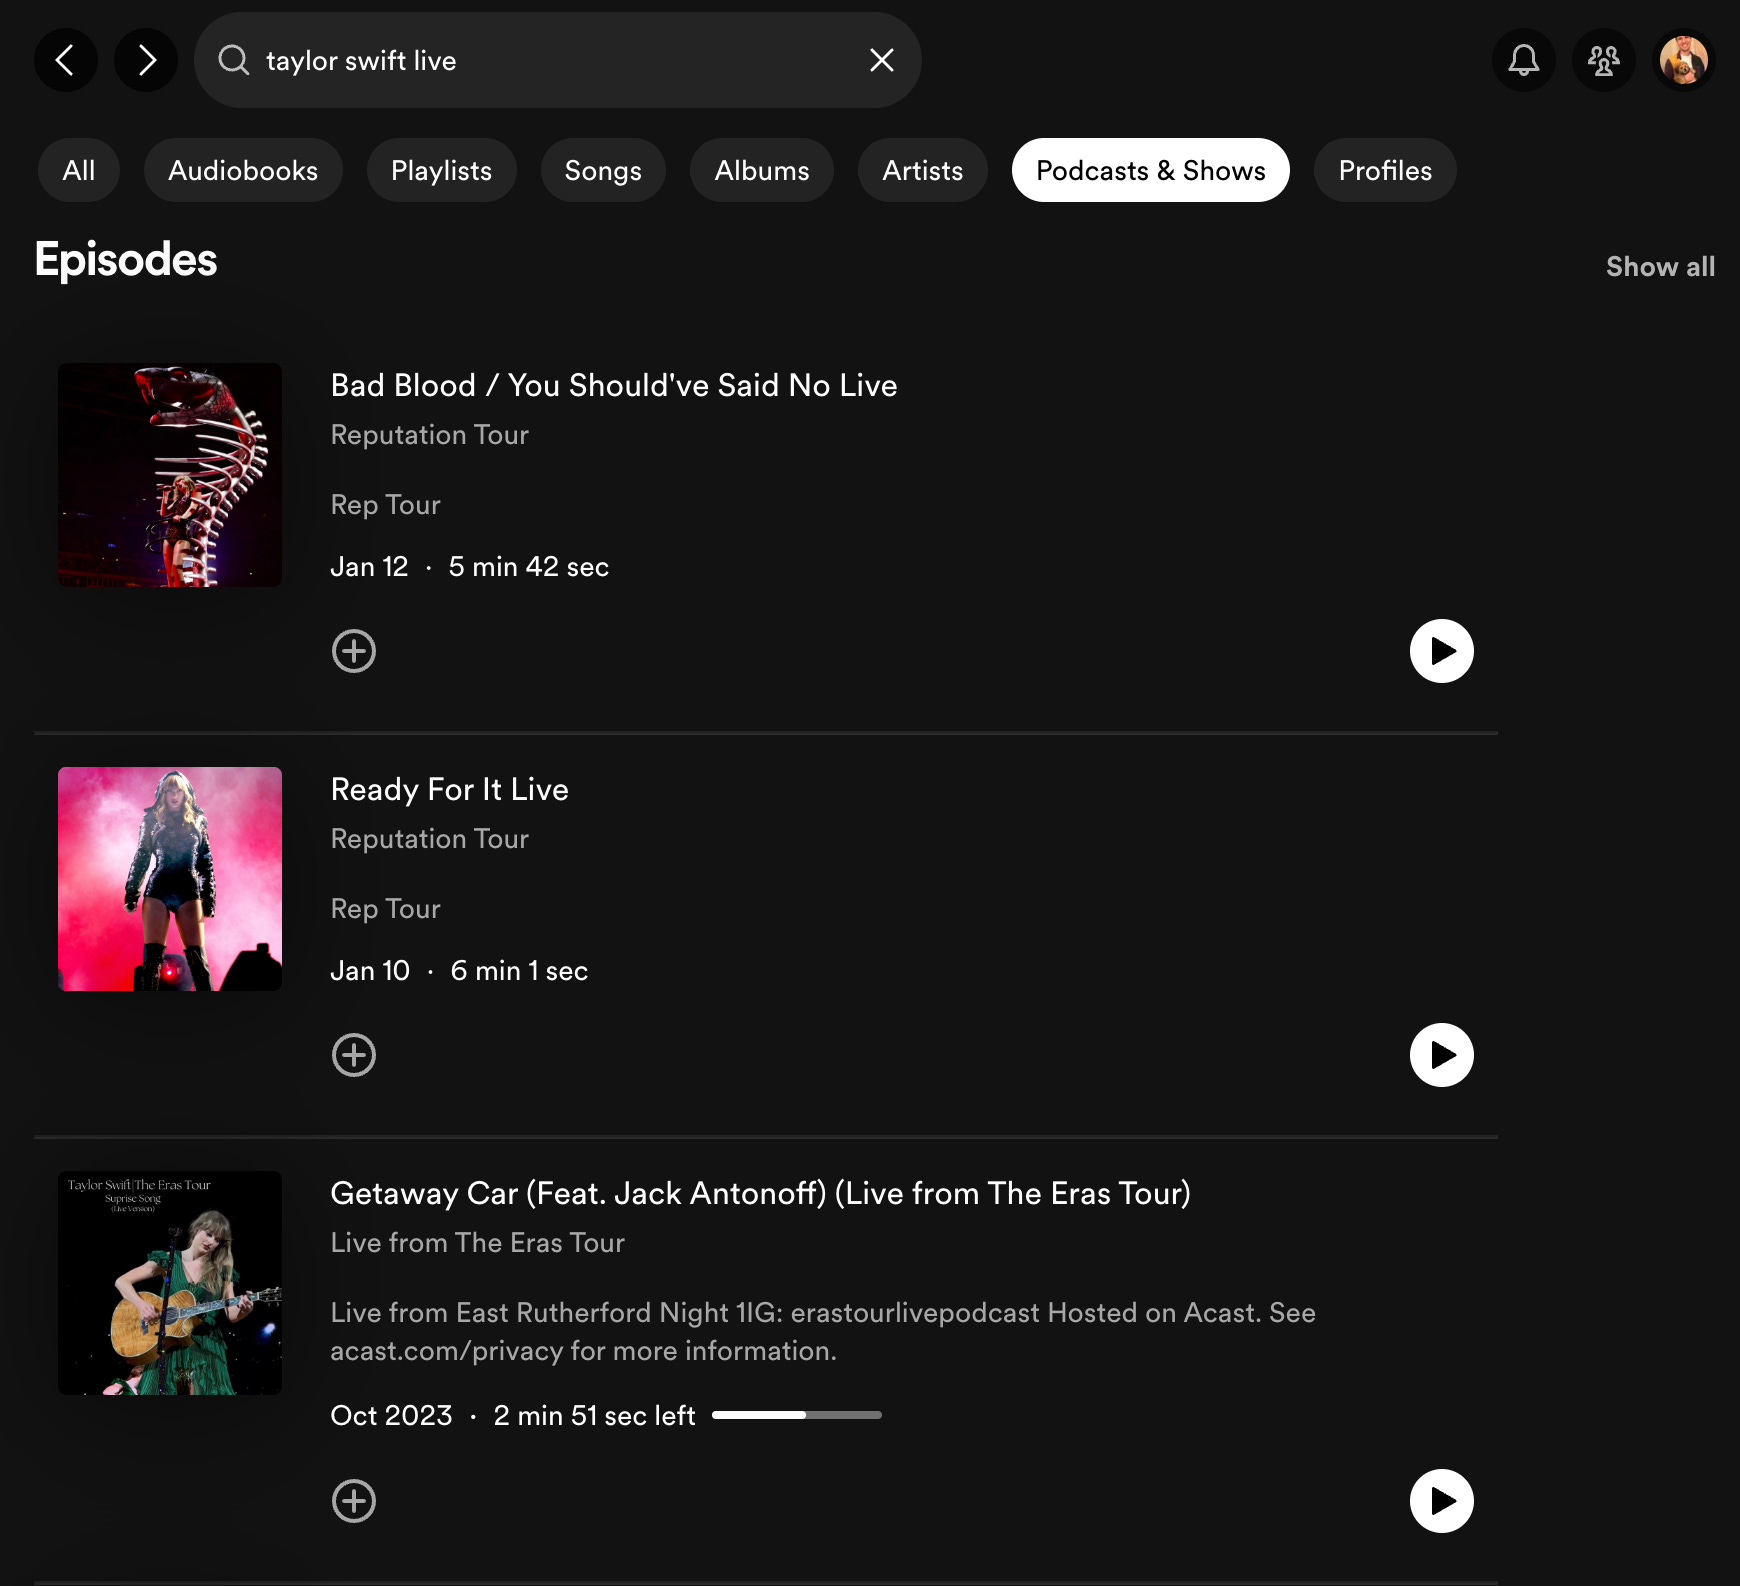Open notifications bell
This screenshot has width=1740, height=1586.
point(1523,60)
